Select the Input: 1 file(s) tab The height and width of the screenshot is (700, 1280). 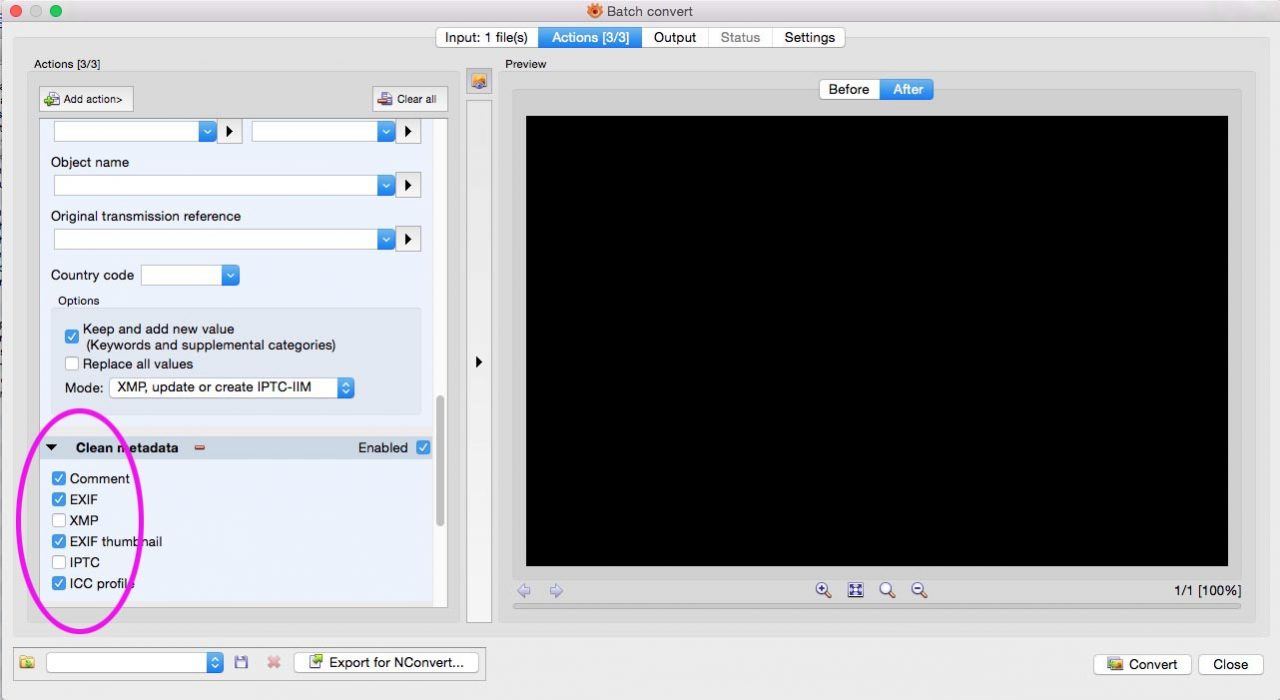pos(487,37)
